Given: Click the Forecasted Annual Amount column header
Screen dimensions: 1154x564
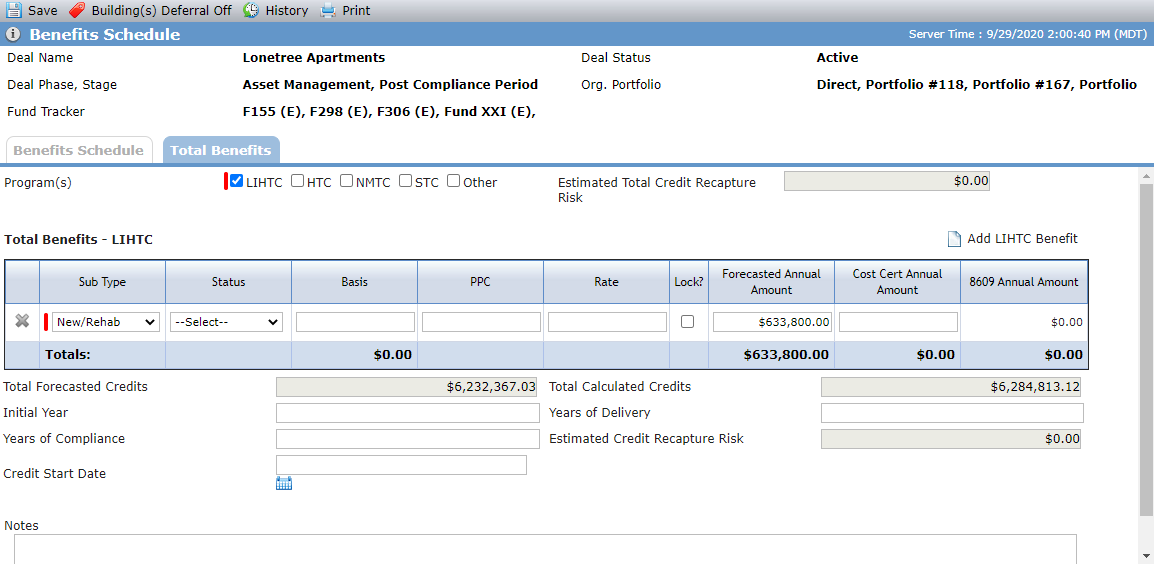Looking at the screenshot, I should point(771,281).
